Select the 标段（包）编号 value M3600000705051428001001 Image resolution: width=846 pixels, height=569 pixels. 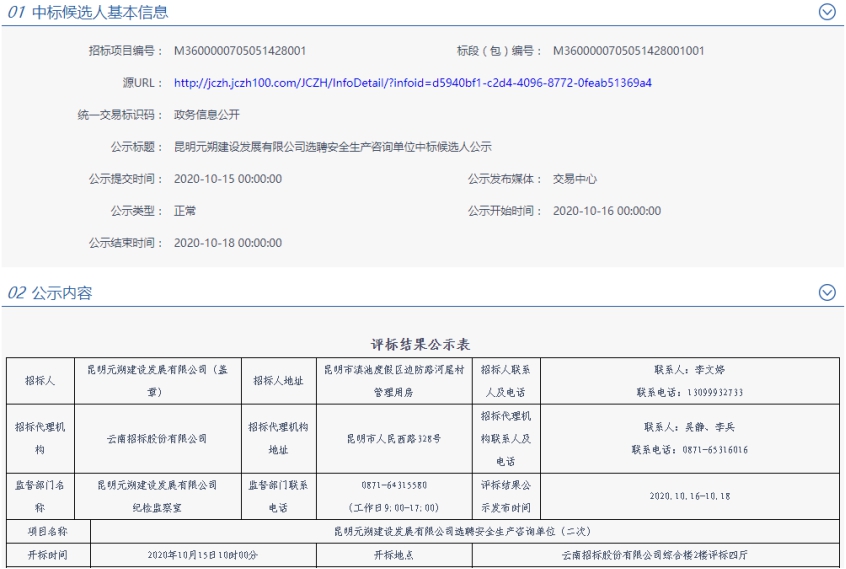click(628, 51)
